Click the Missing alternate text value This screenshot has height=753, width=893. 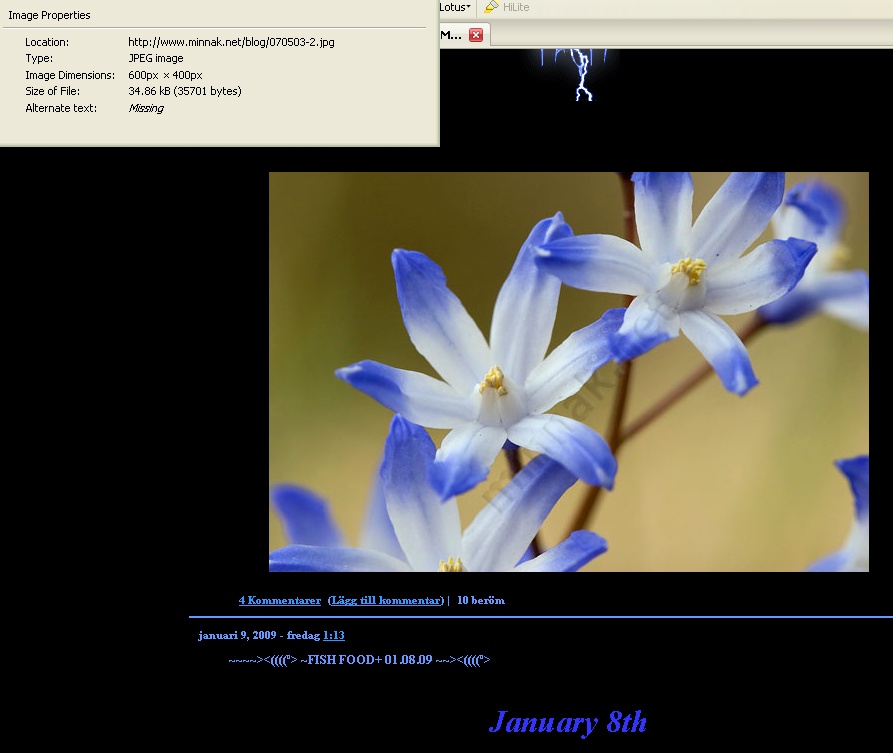click(146, 108)
